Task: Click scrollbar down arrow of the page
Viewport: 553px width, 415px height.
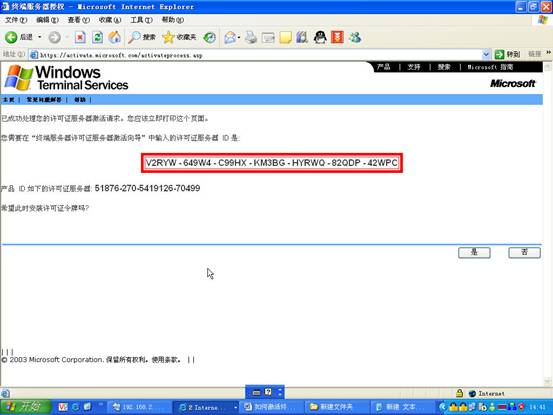Action: point(548,382)
